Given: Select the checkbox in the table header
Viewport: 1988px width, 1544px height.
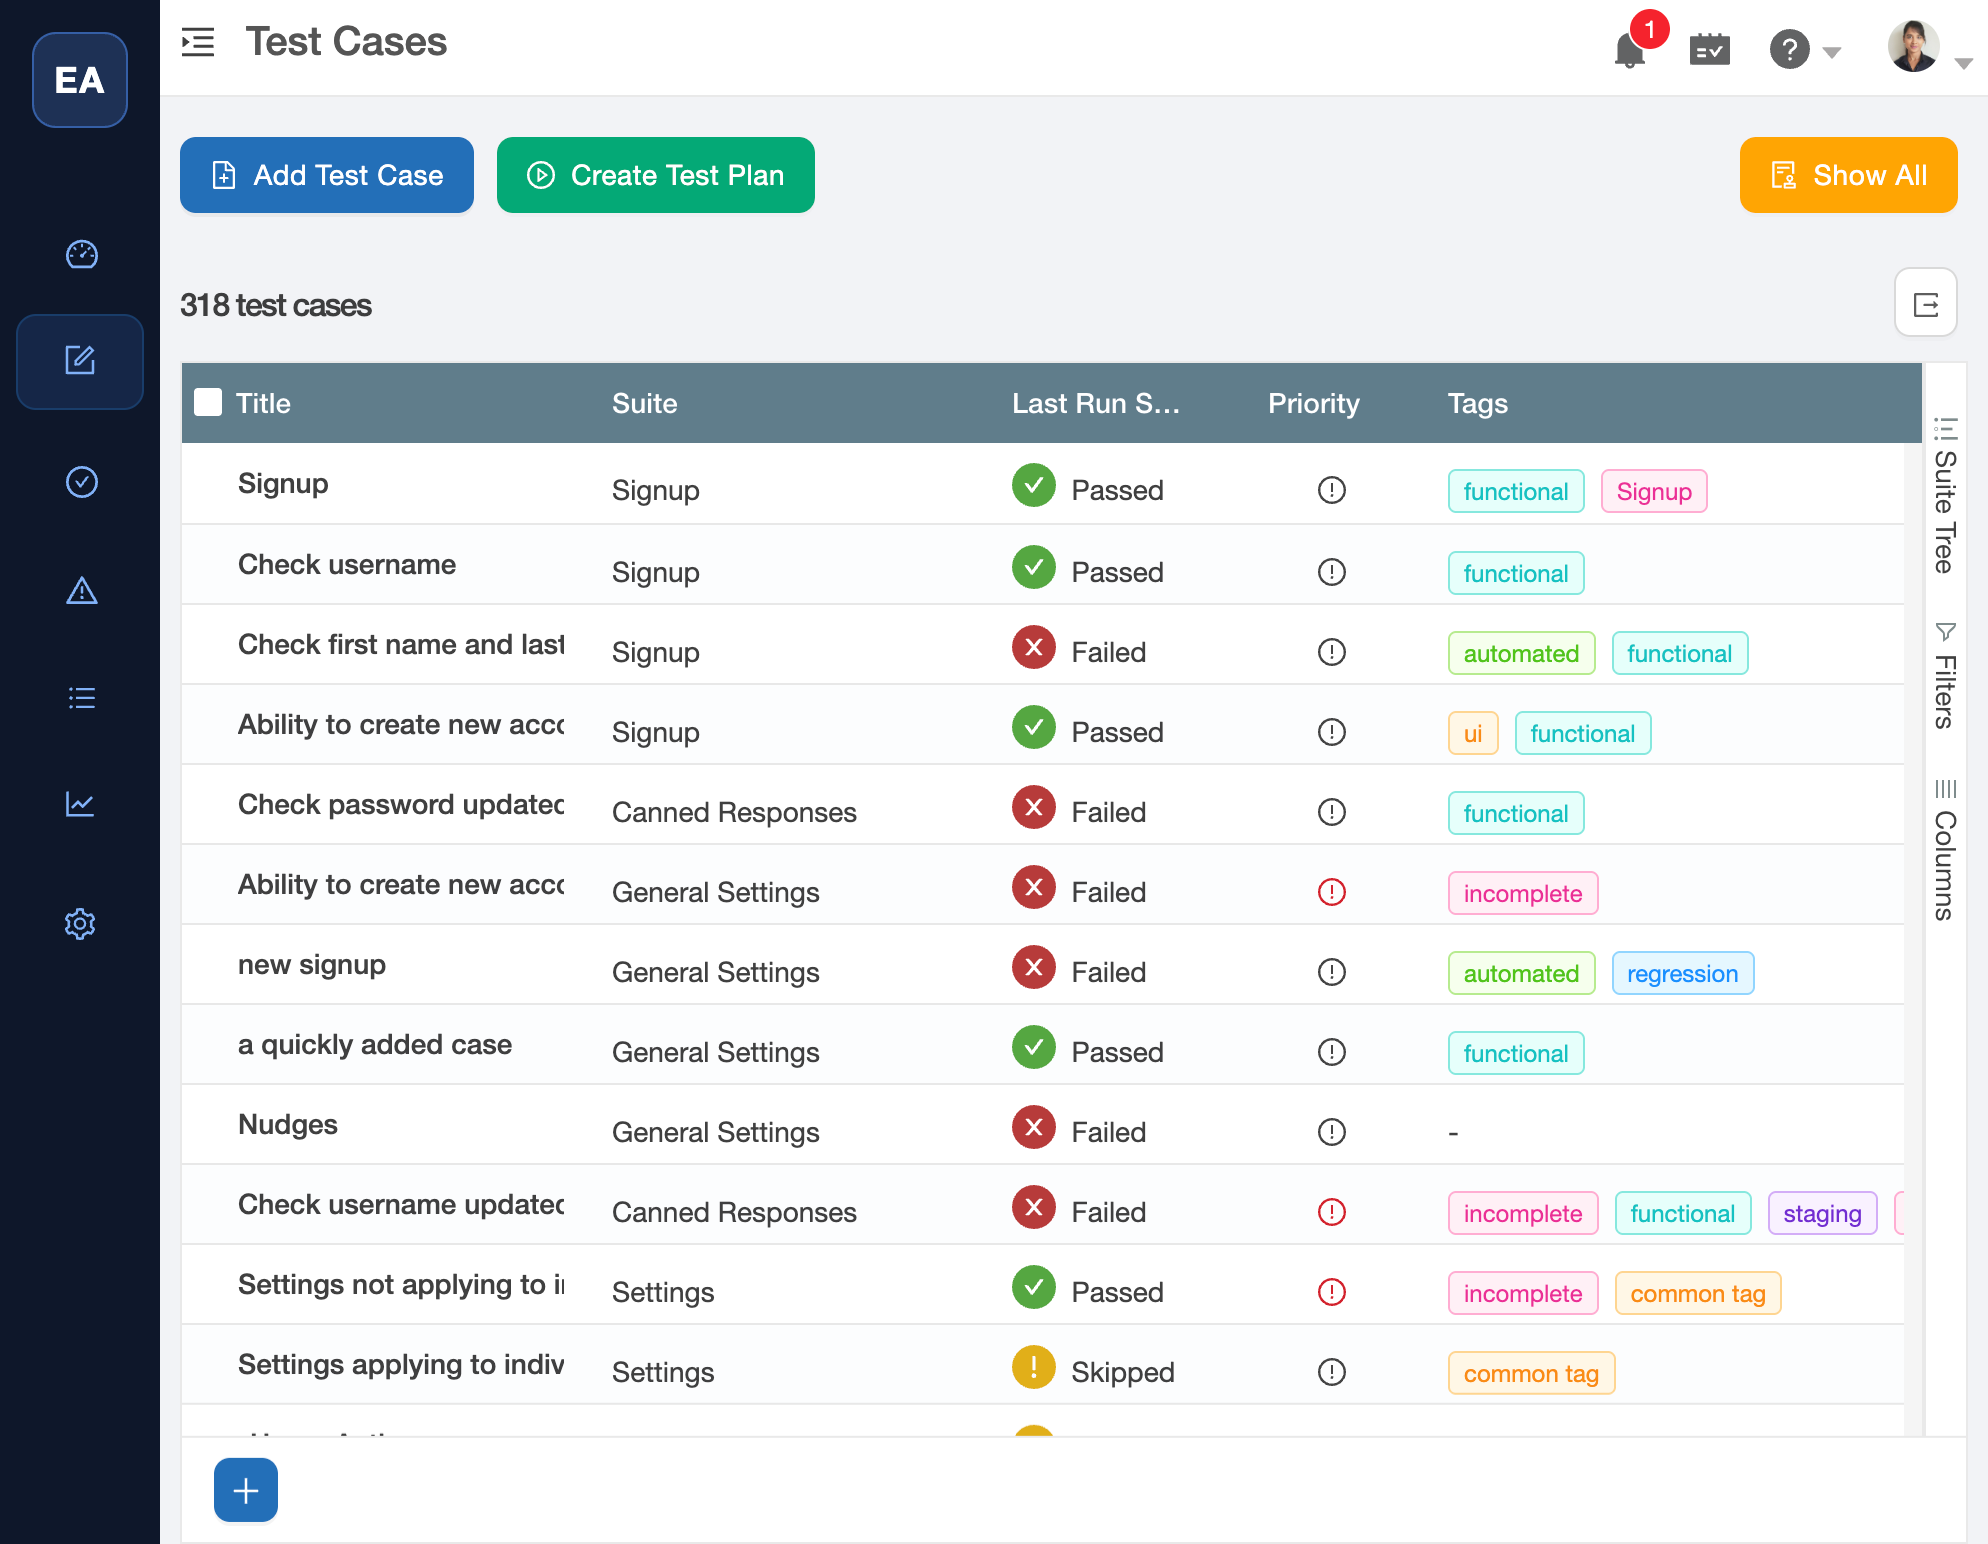Looking at the screenshot, I should (x=209, y=402).
